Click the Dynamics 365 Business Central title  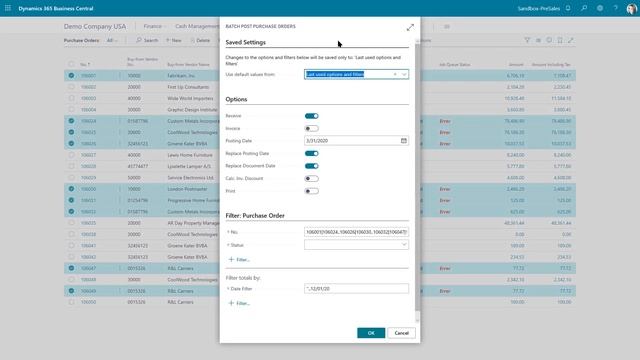click(x=56, y=8)
